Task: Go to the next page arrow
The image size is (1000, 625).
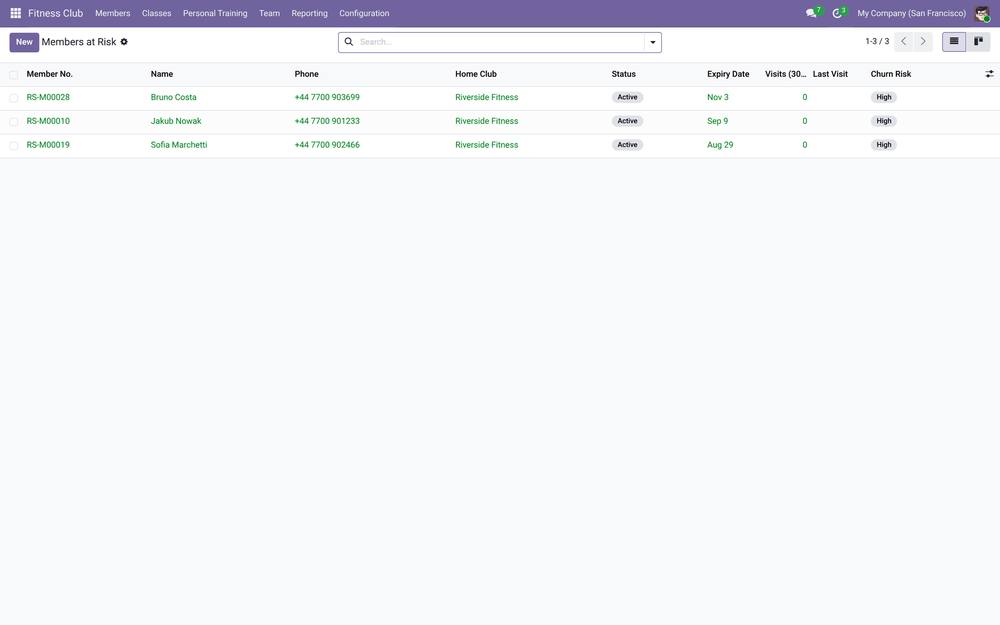Action: 923,41
